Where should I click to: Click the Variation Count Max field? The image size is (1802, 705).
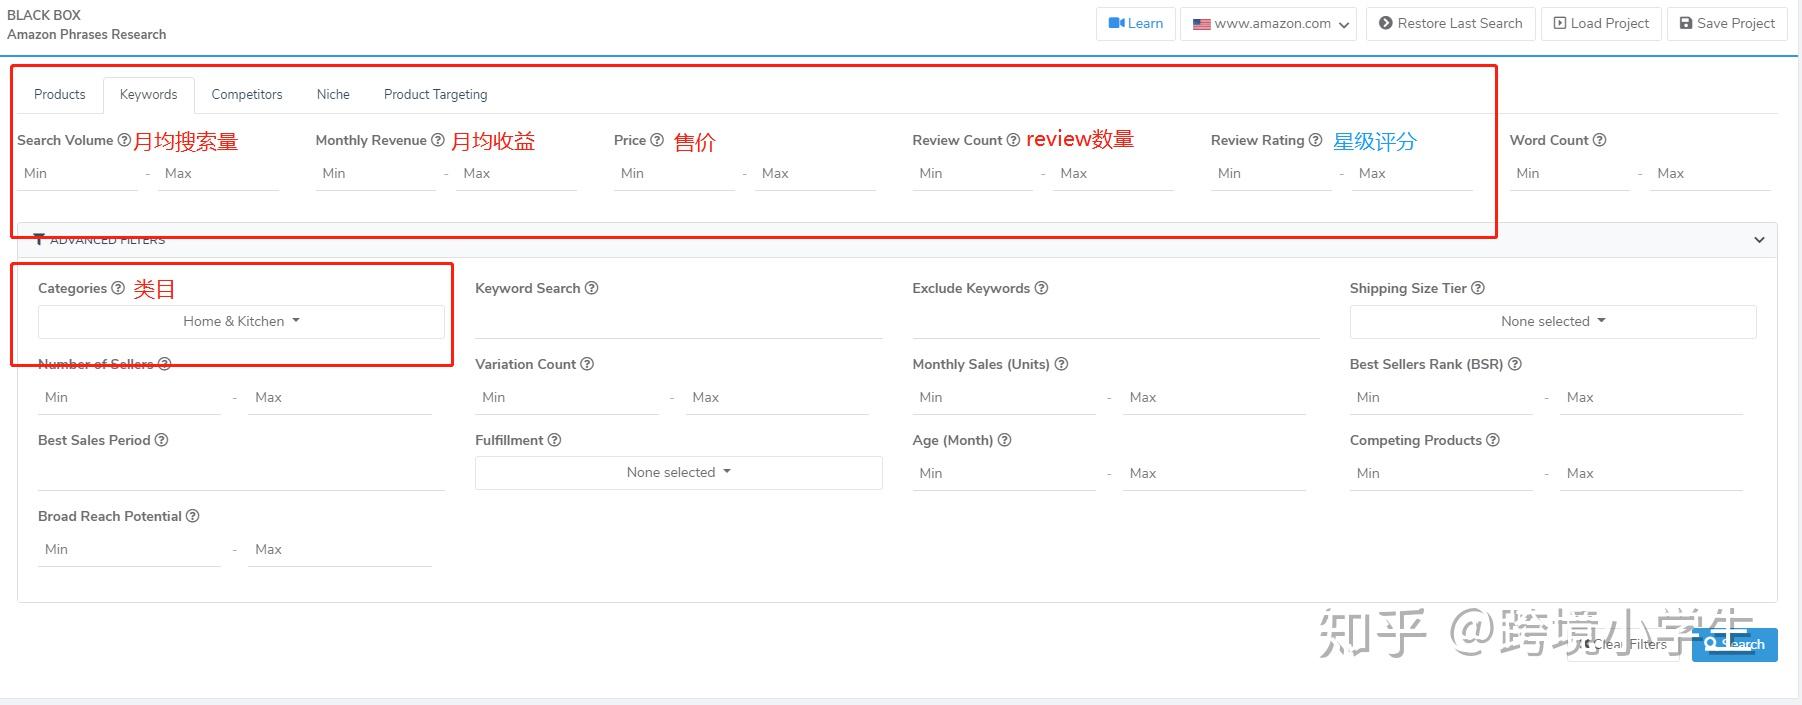(777, 398)
